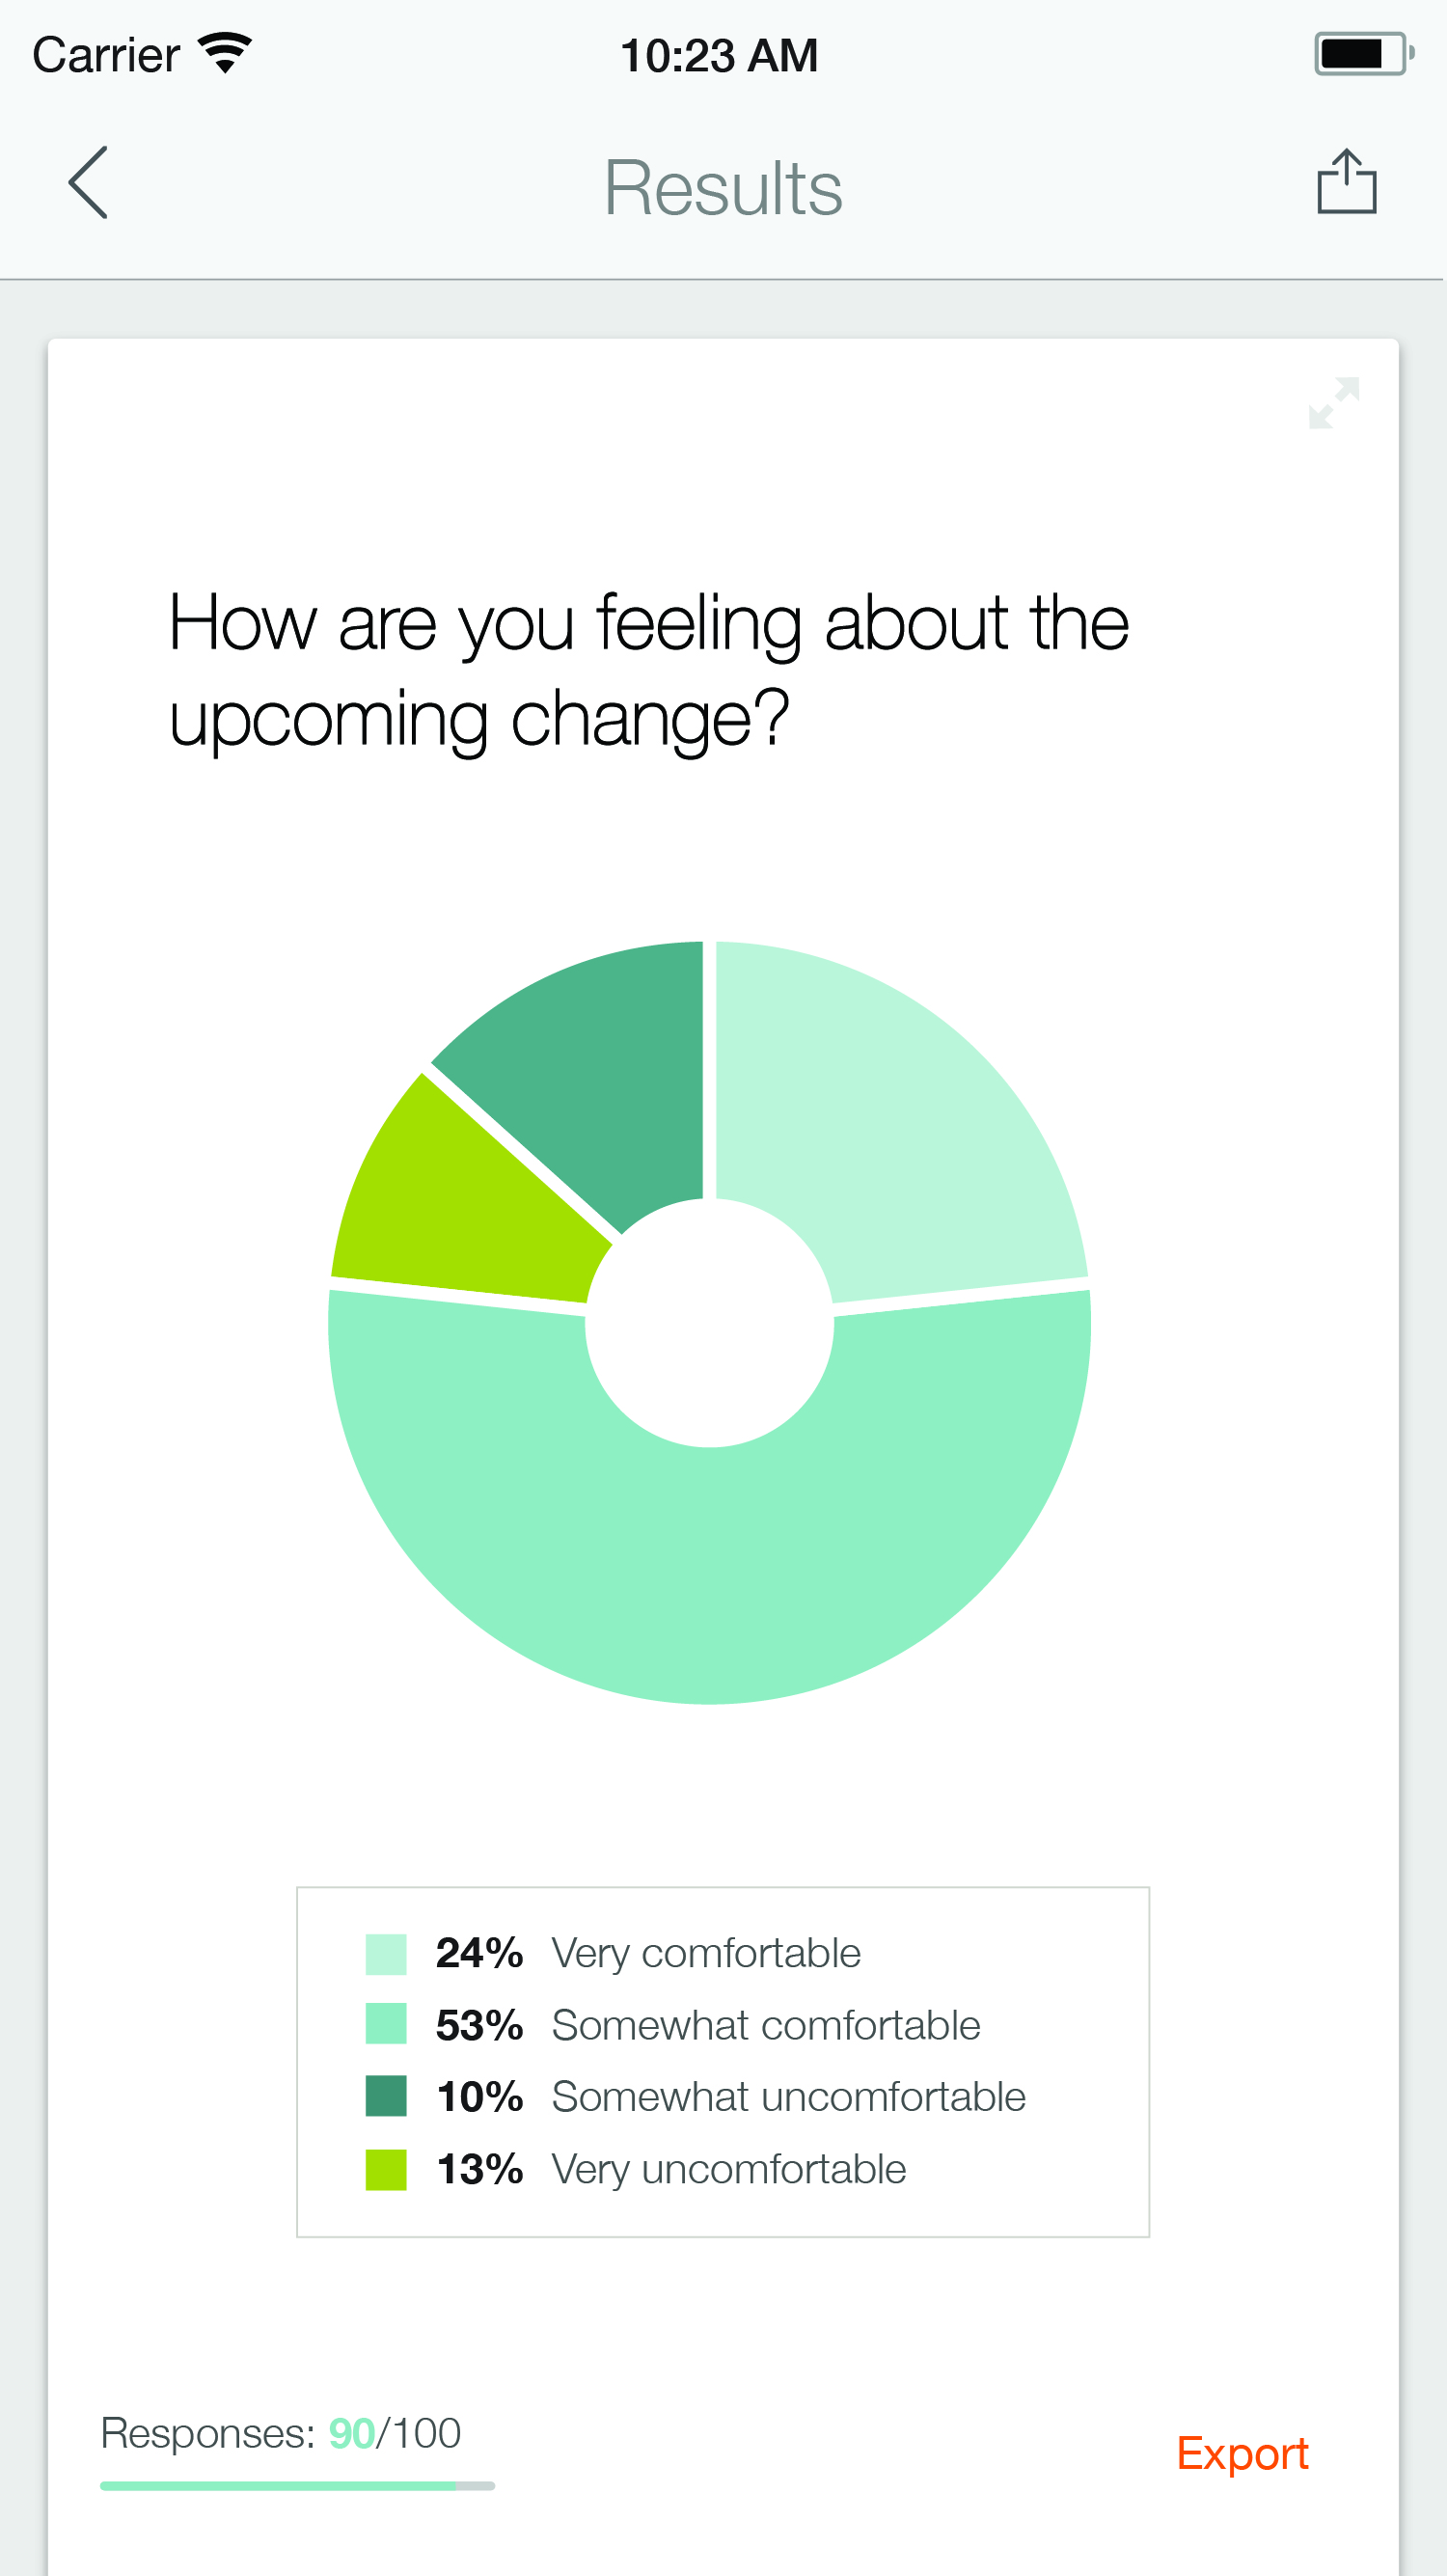This screenshot has width=1447, height=2576.
Task: Expand chart to fullscreen with arrows icon
Action: point(1333,403)
